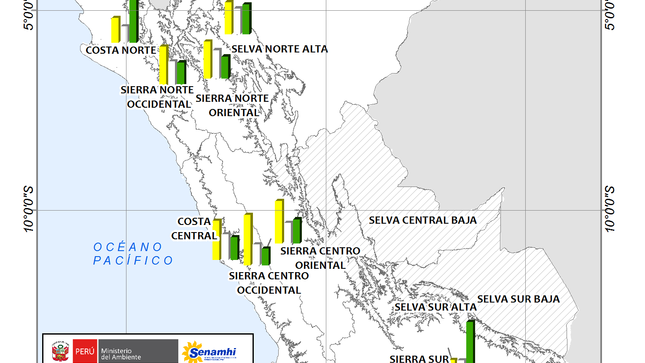Select the tall green bar above Costa Norte
This screenshot has width=645, height=363.
coord(134,21)
